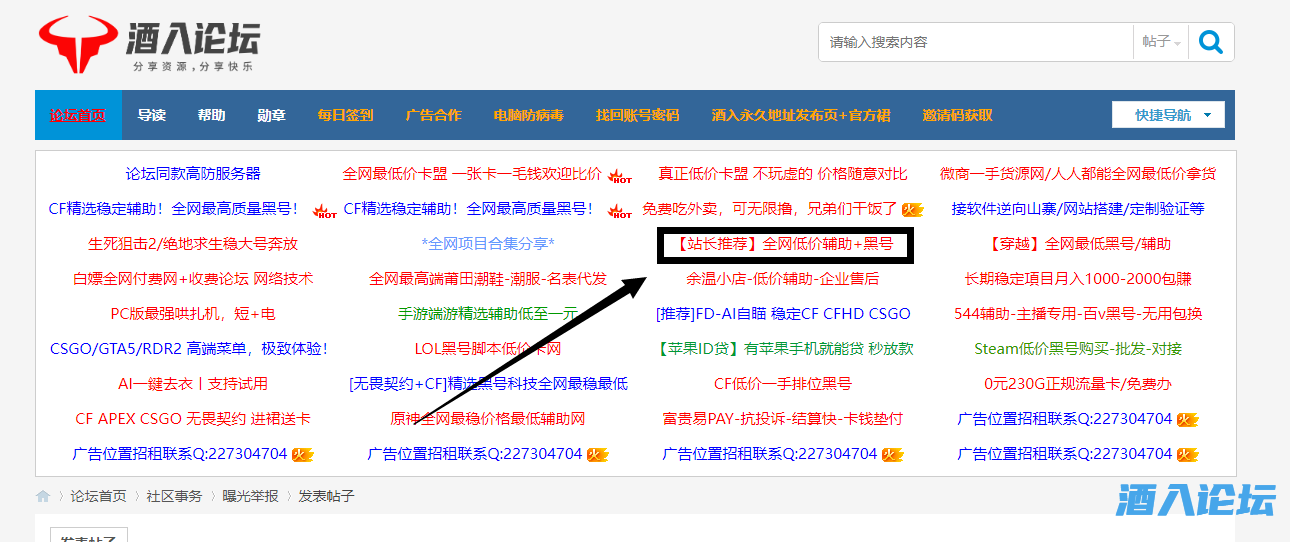Screen dimensions: 1290x542
Task: Open the 论坛同款高防服务器 link
Action: (x=193, y=173)
